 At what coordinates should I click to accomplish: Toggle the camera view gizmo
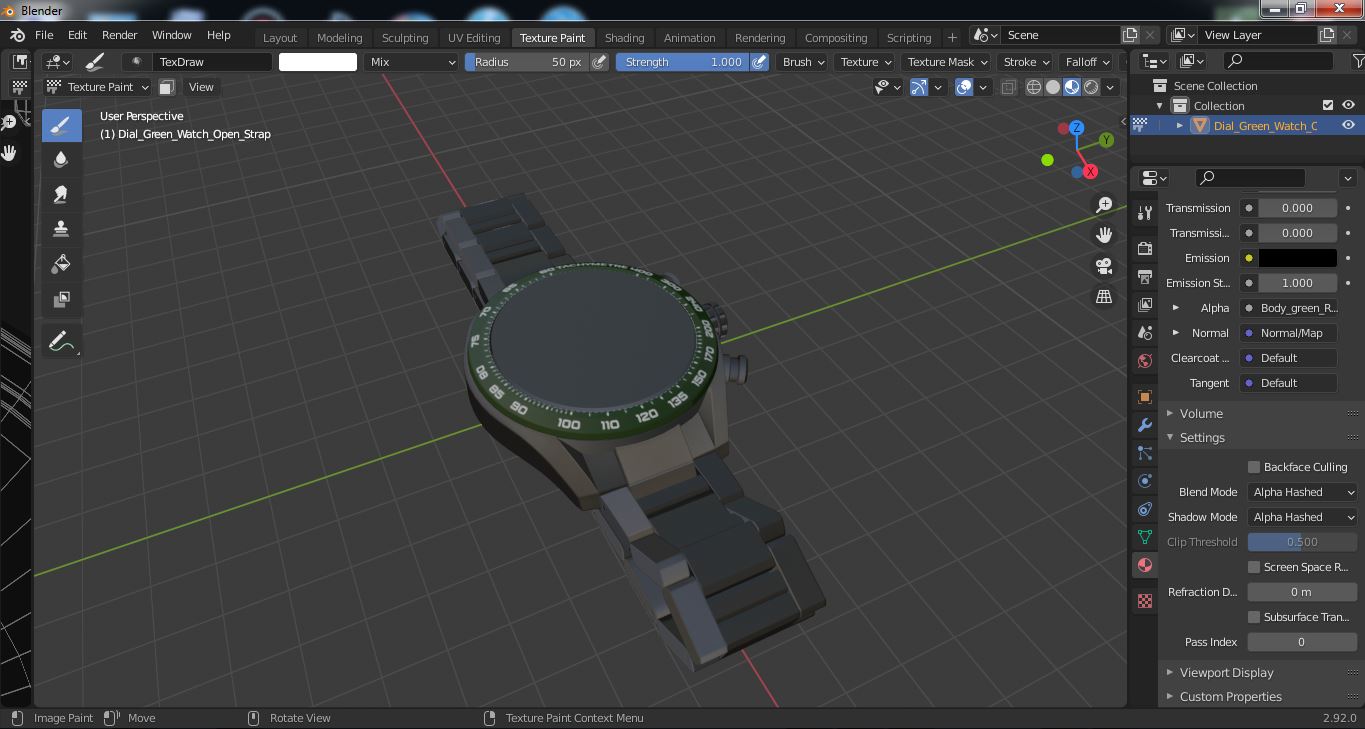1104,266
